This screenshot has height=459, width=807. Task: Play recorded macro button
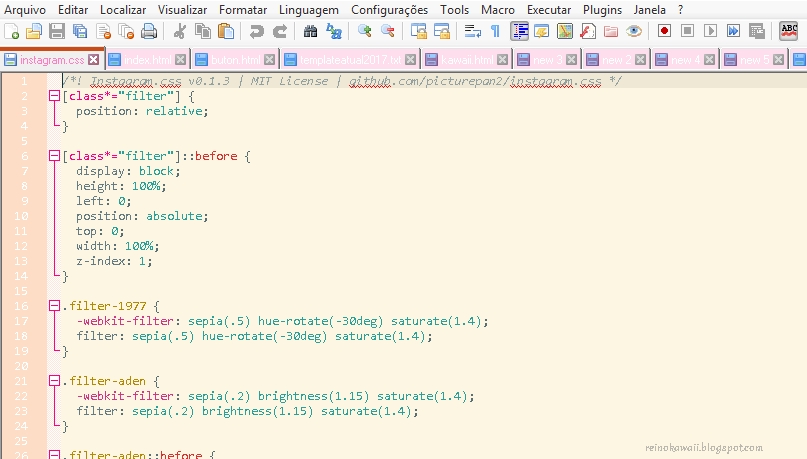[x=710, y=31]
